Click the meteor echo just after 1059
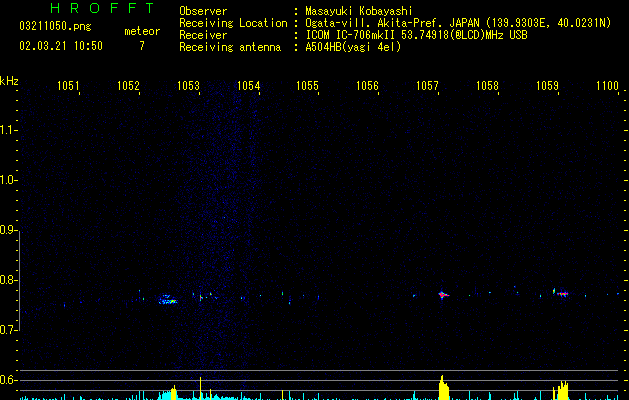Image resolution: width=629 pixels, height=400 pixels. (x=562, y=293)
